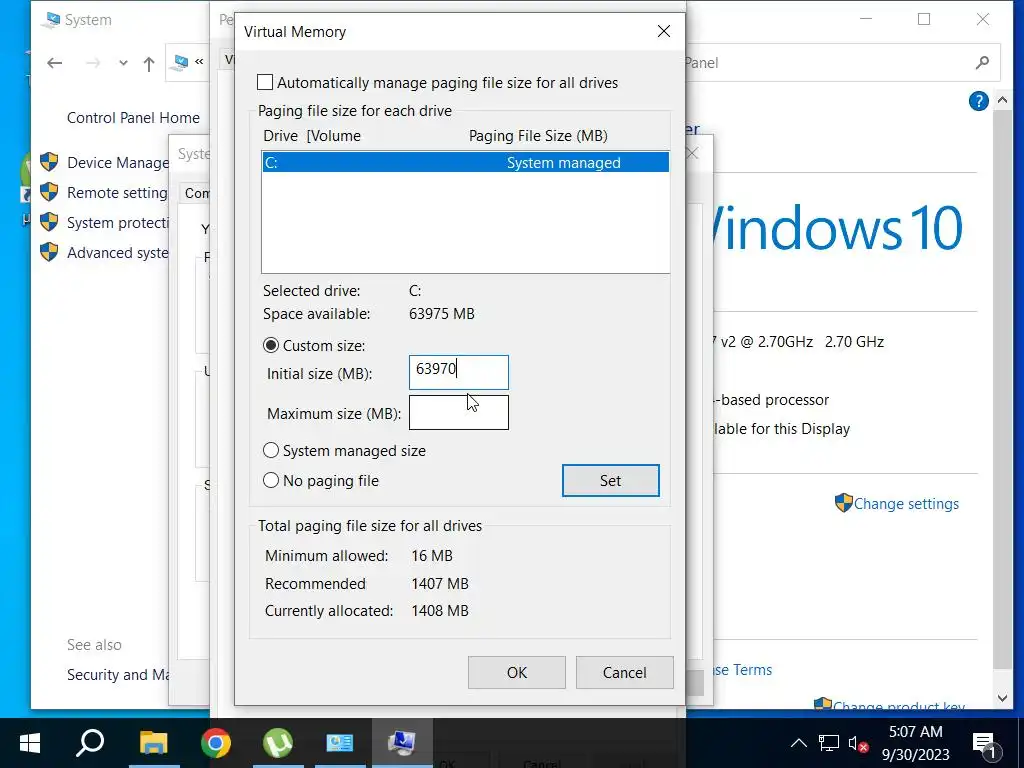Click network tray icon
Image resolution: width=1024 pixels, height=768 pixels.
coord(829,743)
